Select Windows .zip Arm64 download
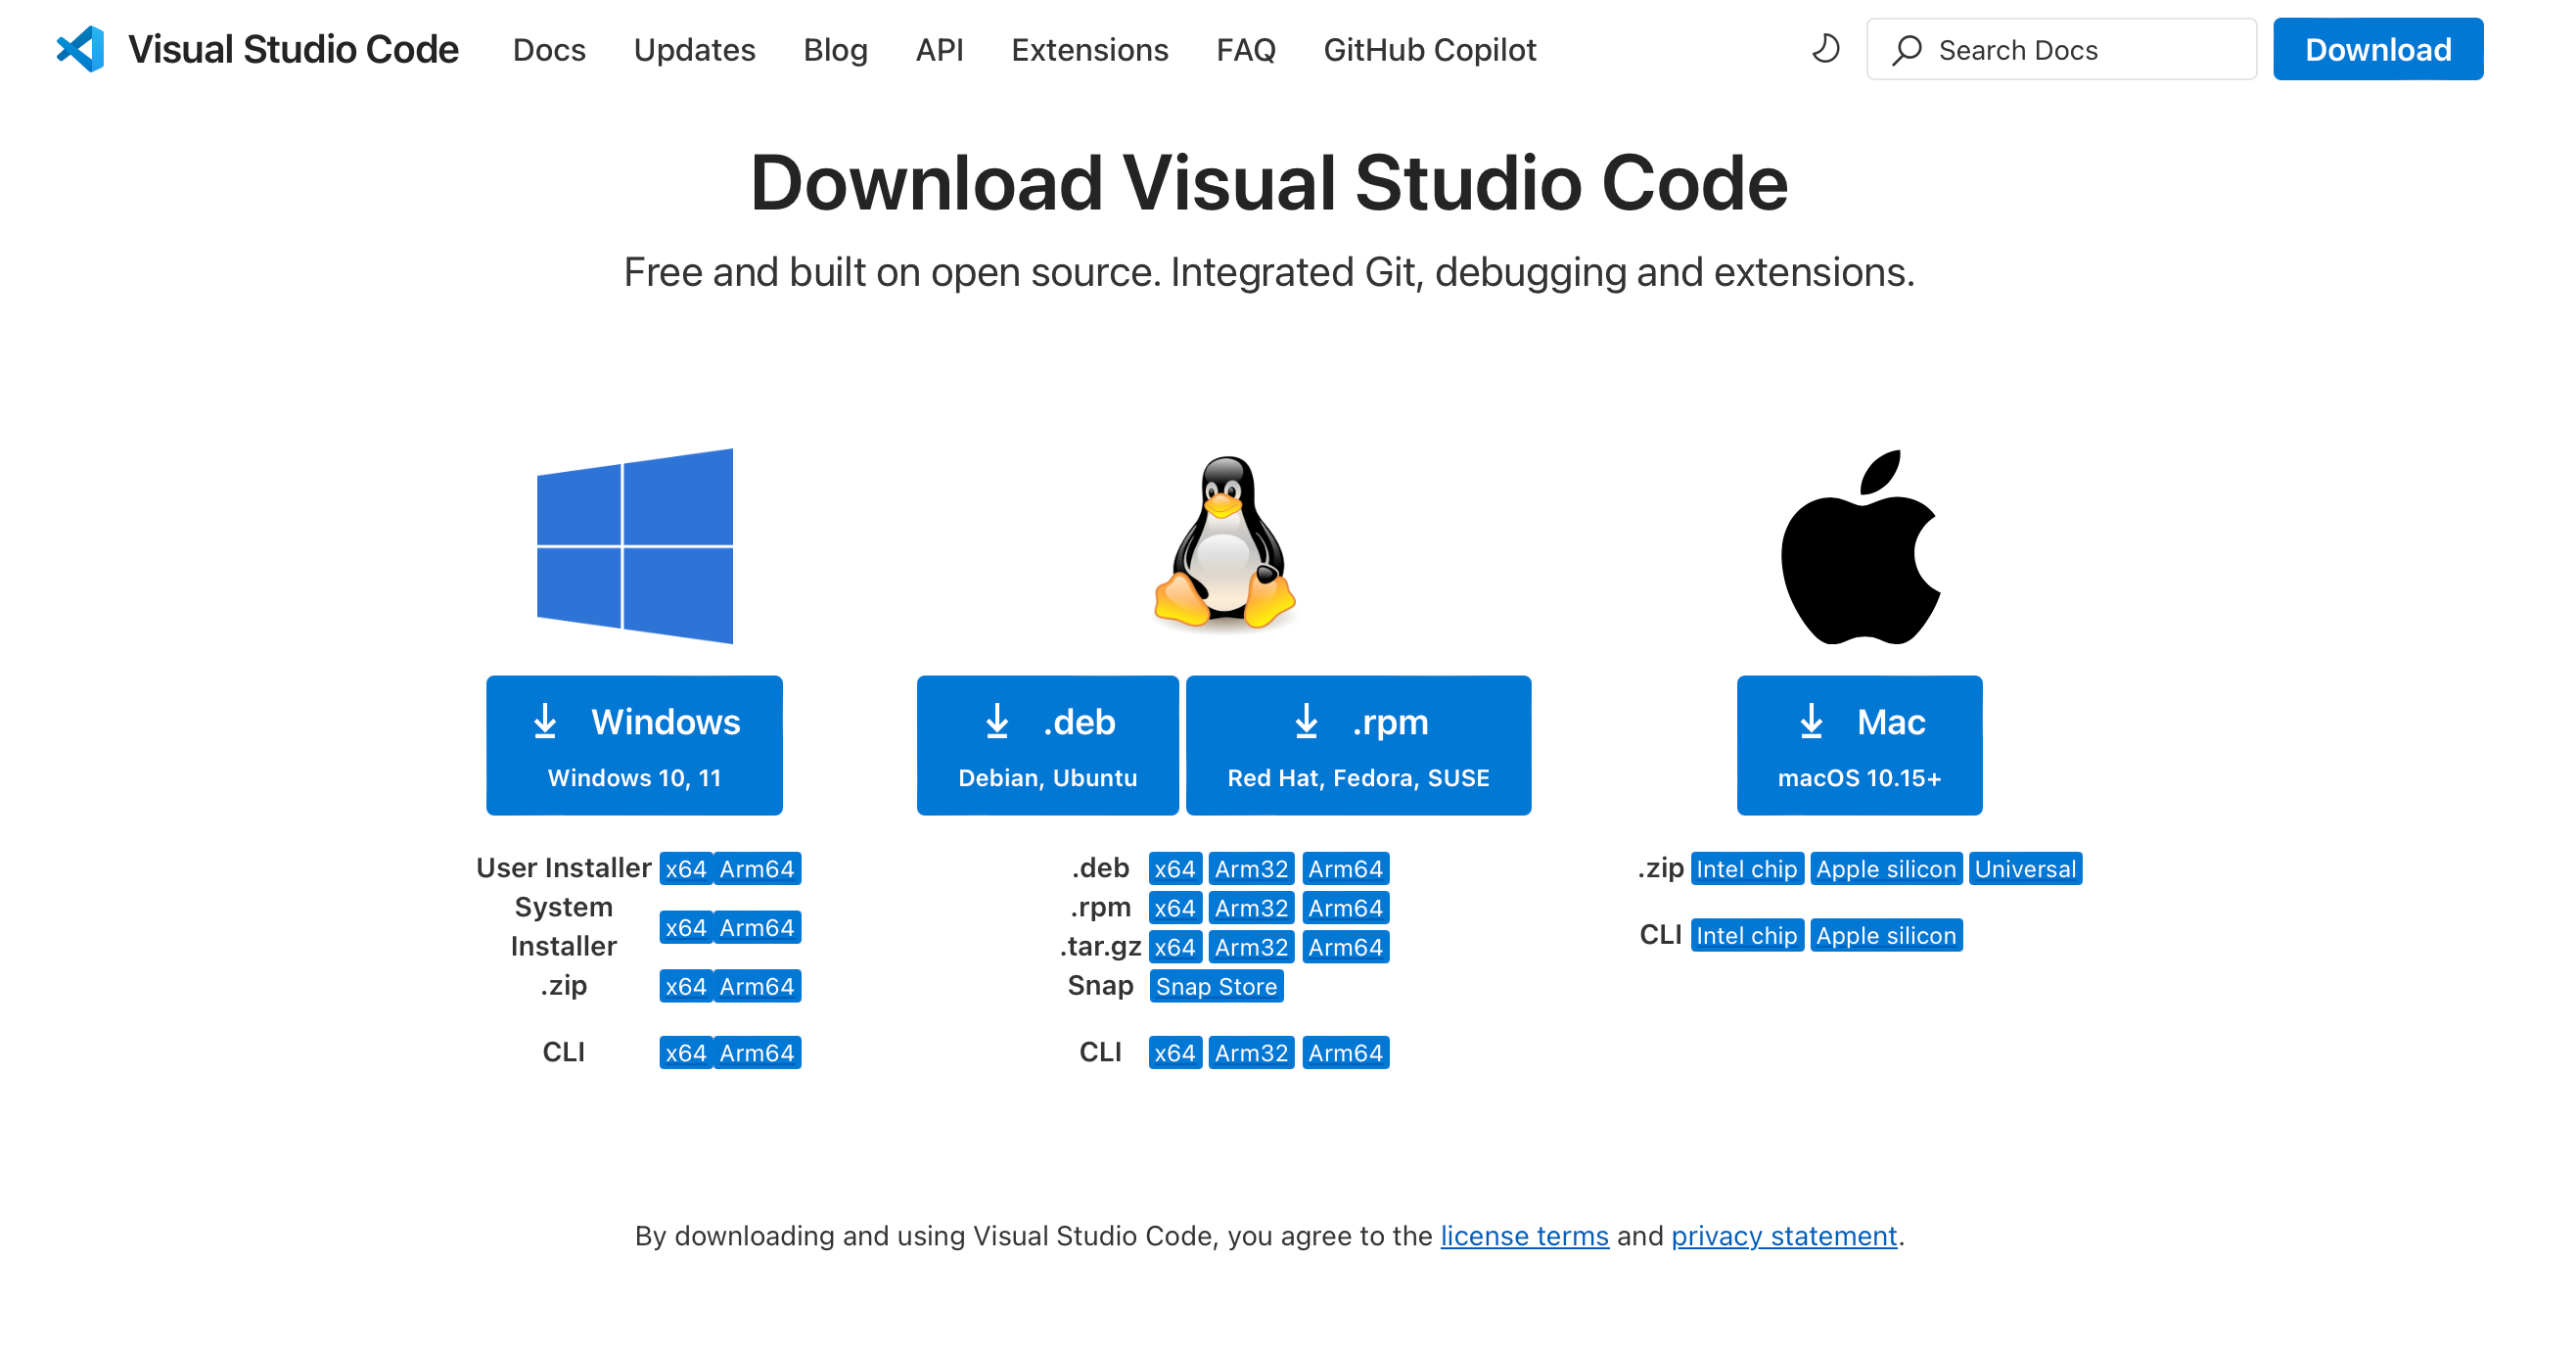 (x=757, y=987)
